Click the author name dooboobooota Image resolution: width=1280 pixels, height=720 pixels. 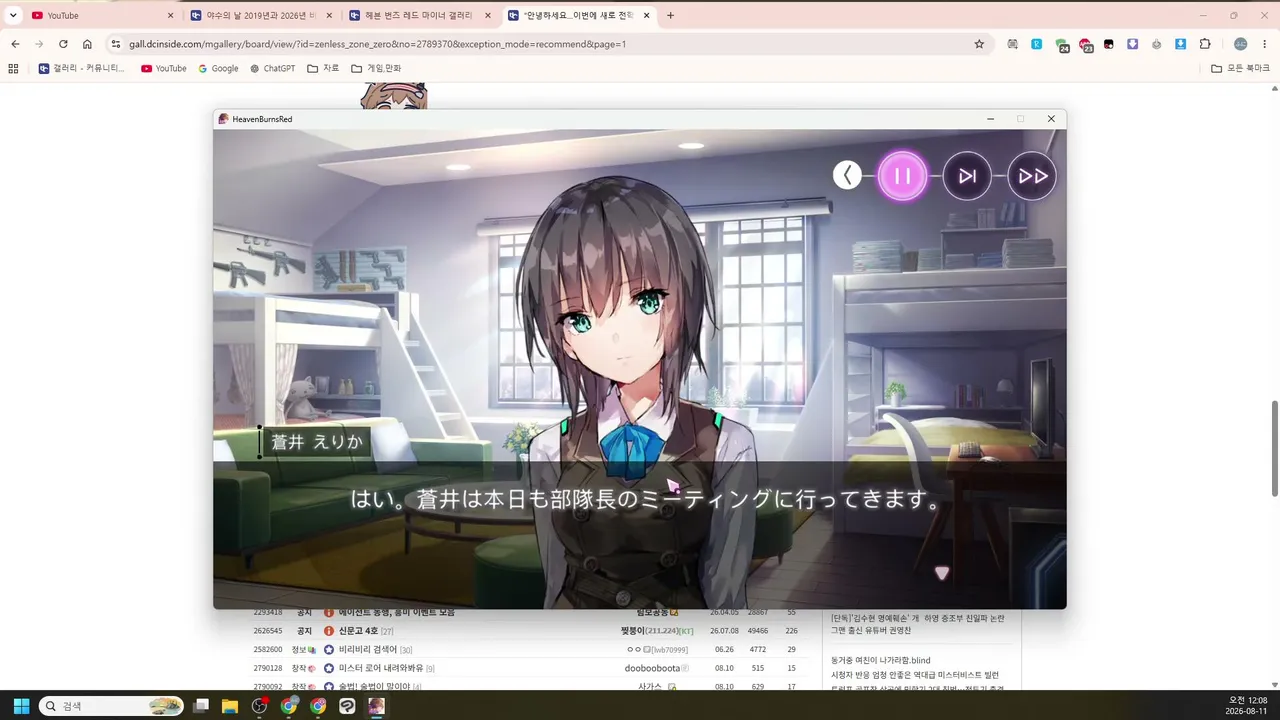652,668
